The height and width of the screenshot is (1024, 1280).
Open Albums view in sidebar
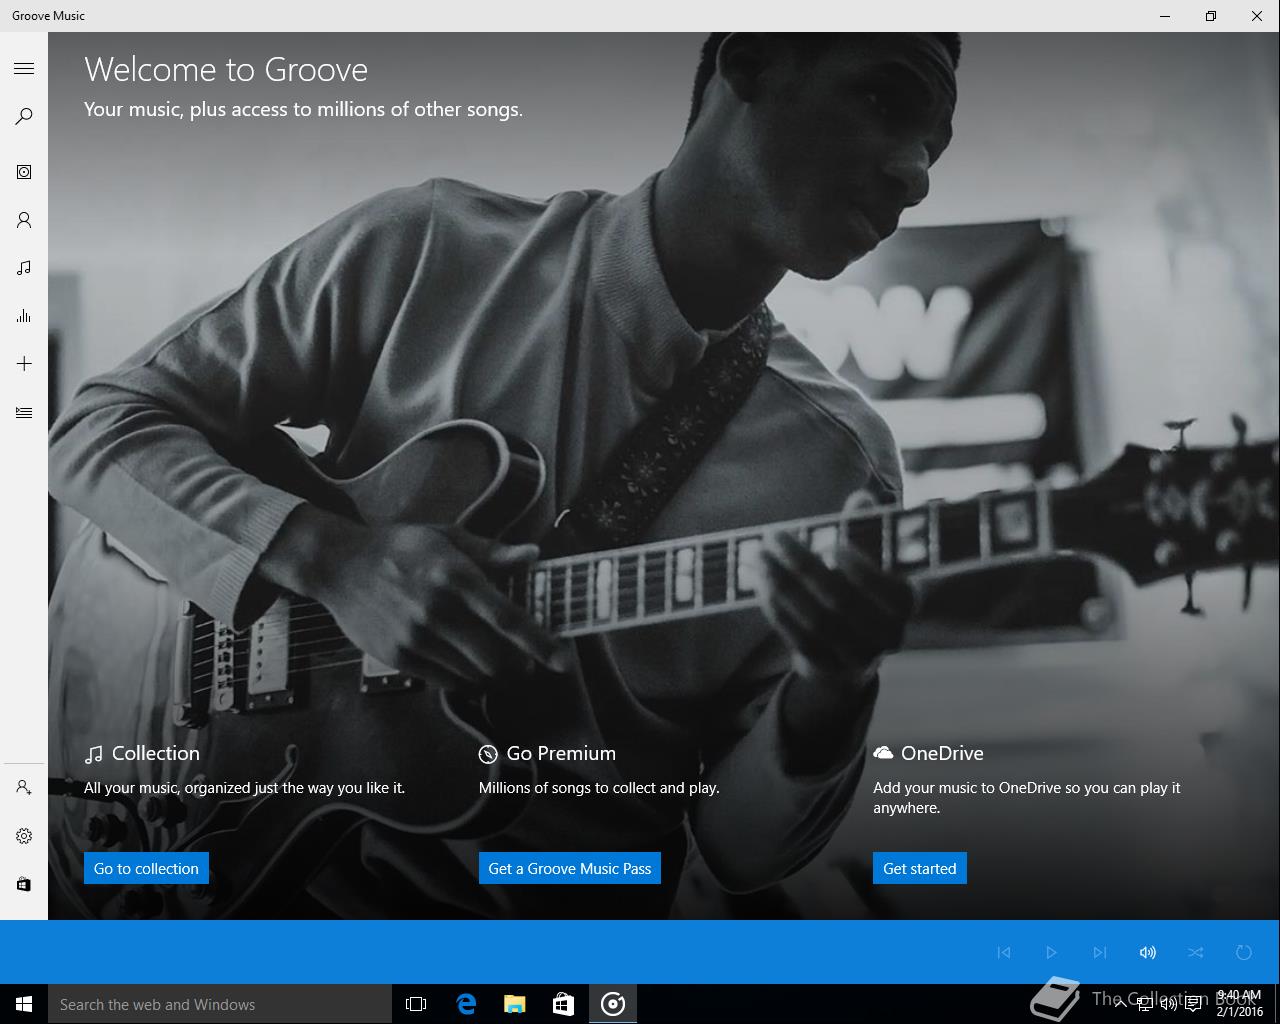click(24, 172)
